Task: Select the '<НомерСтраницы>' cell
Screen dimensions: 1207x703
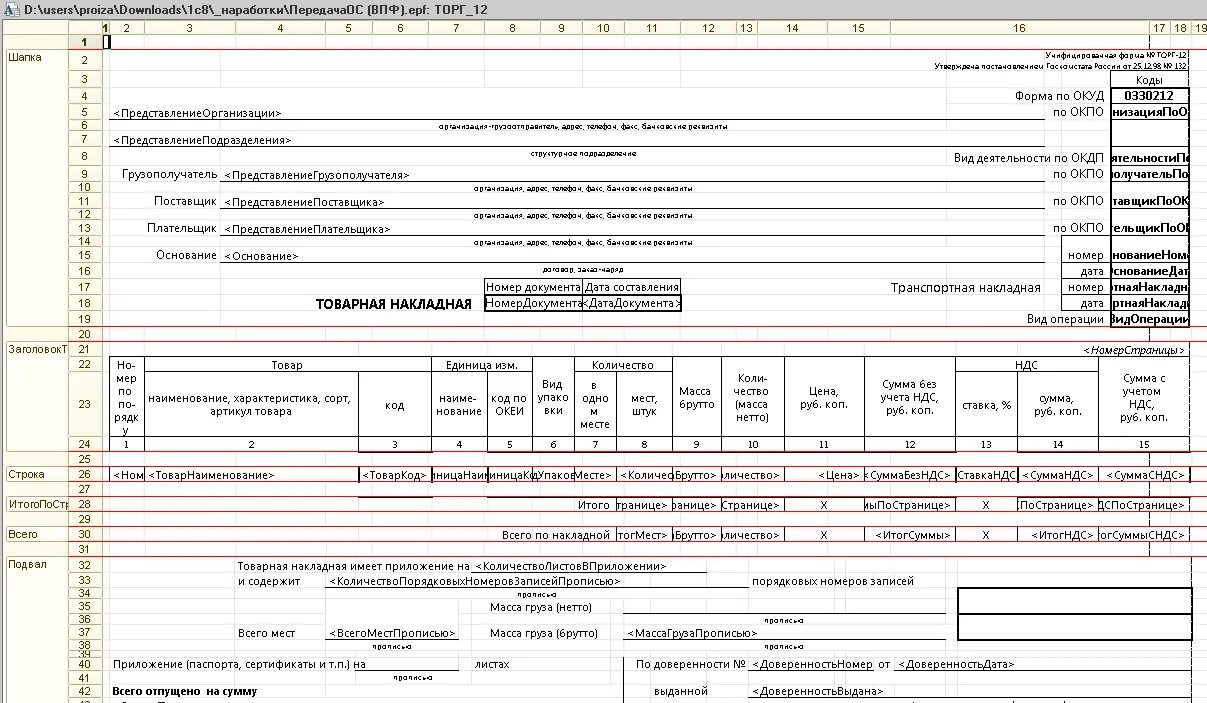Action: click(x=1135, y=351)
